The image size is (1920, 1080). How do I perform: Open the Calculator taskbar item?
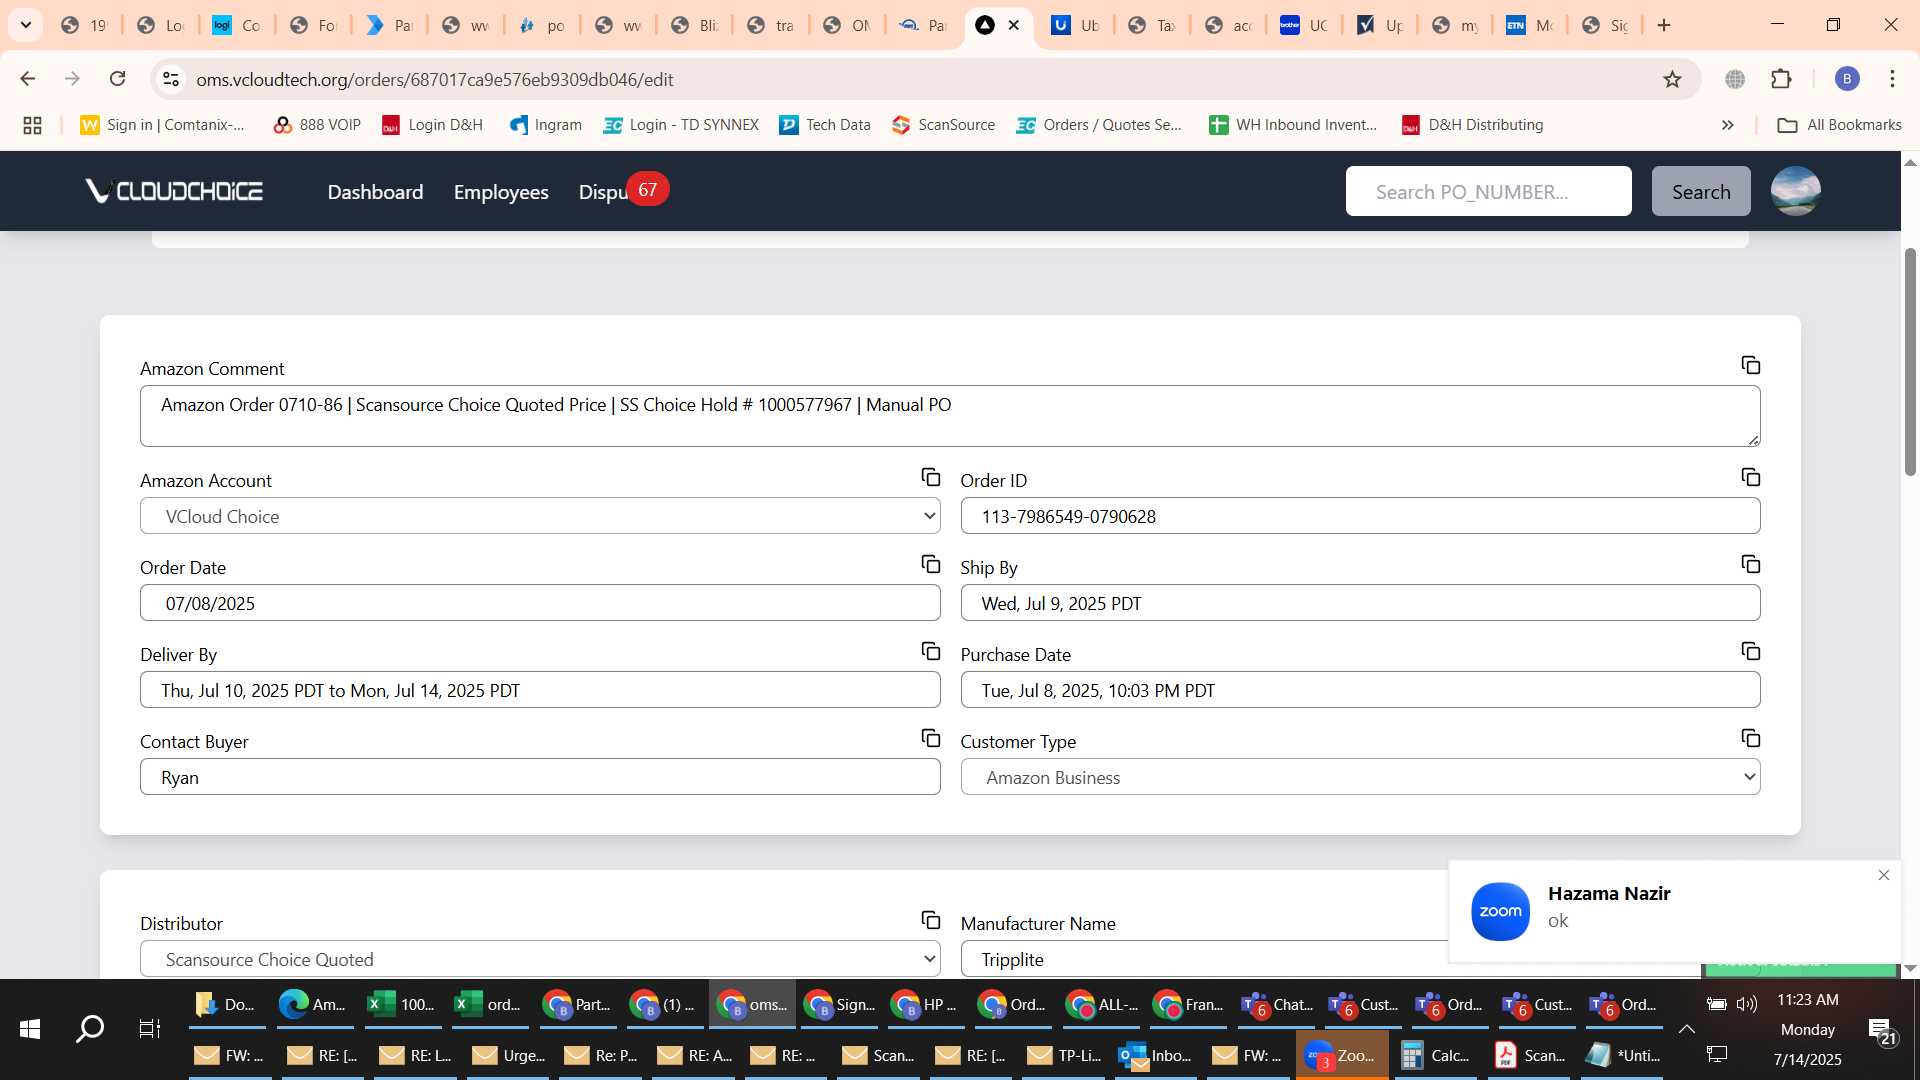pos(1435,1055)
